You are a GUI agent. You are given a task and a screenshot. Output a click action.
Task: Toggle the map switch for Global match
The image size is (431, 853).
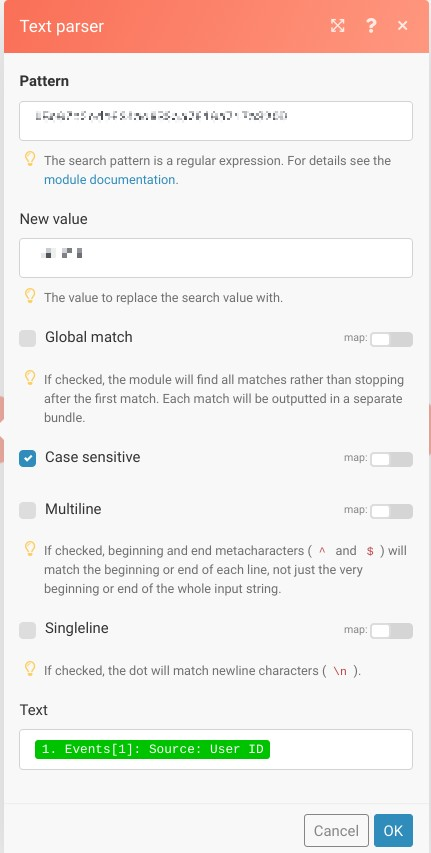pyautogui.click(x=391, y=339)
